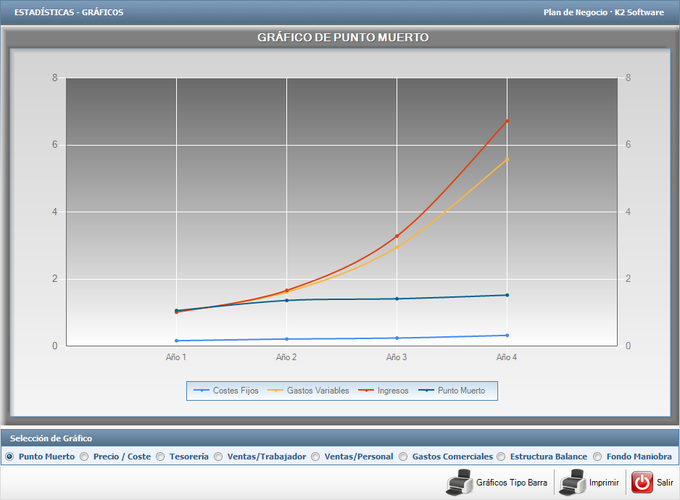
Task: Click the GRÁFICO DE PUNTO MUERTO title
Action: [343, 37]
